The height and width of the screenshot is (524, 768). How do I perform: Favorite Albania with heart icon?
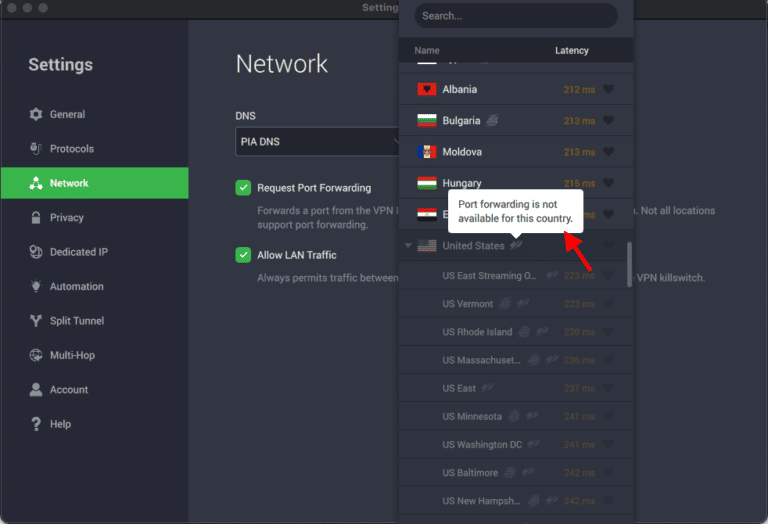(x=608, y=89)
